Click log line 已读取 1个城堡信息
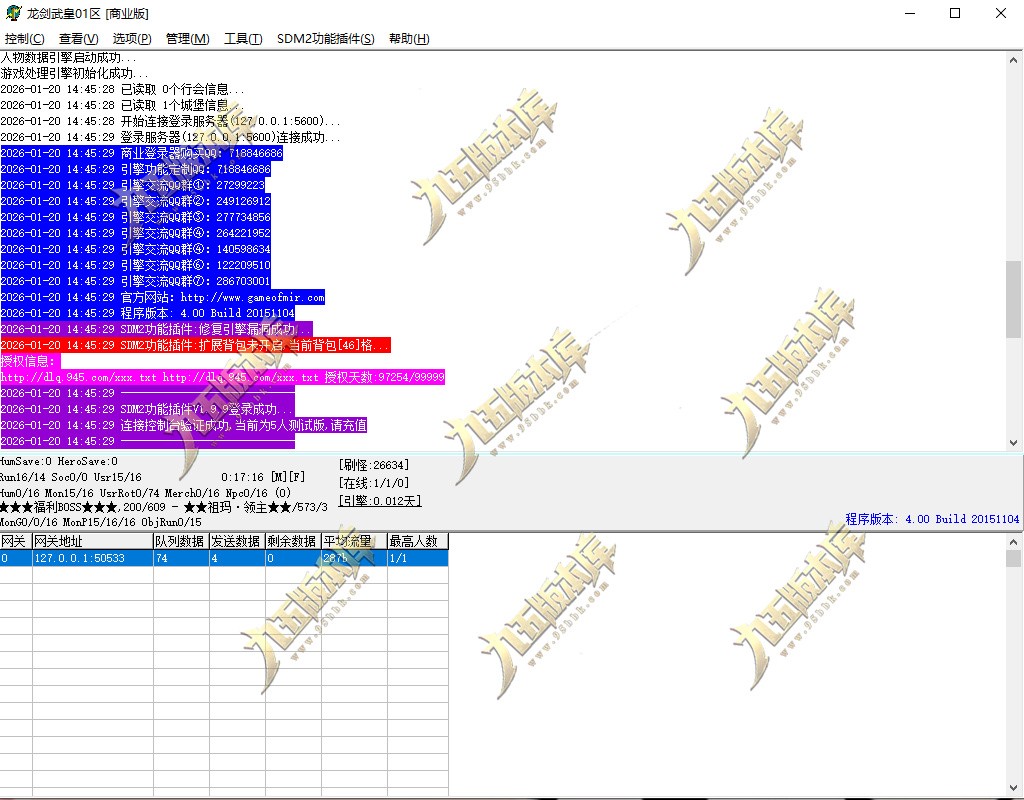 [x=123, y=105]
